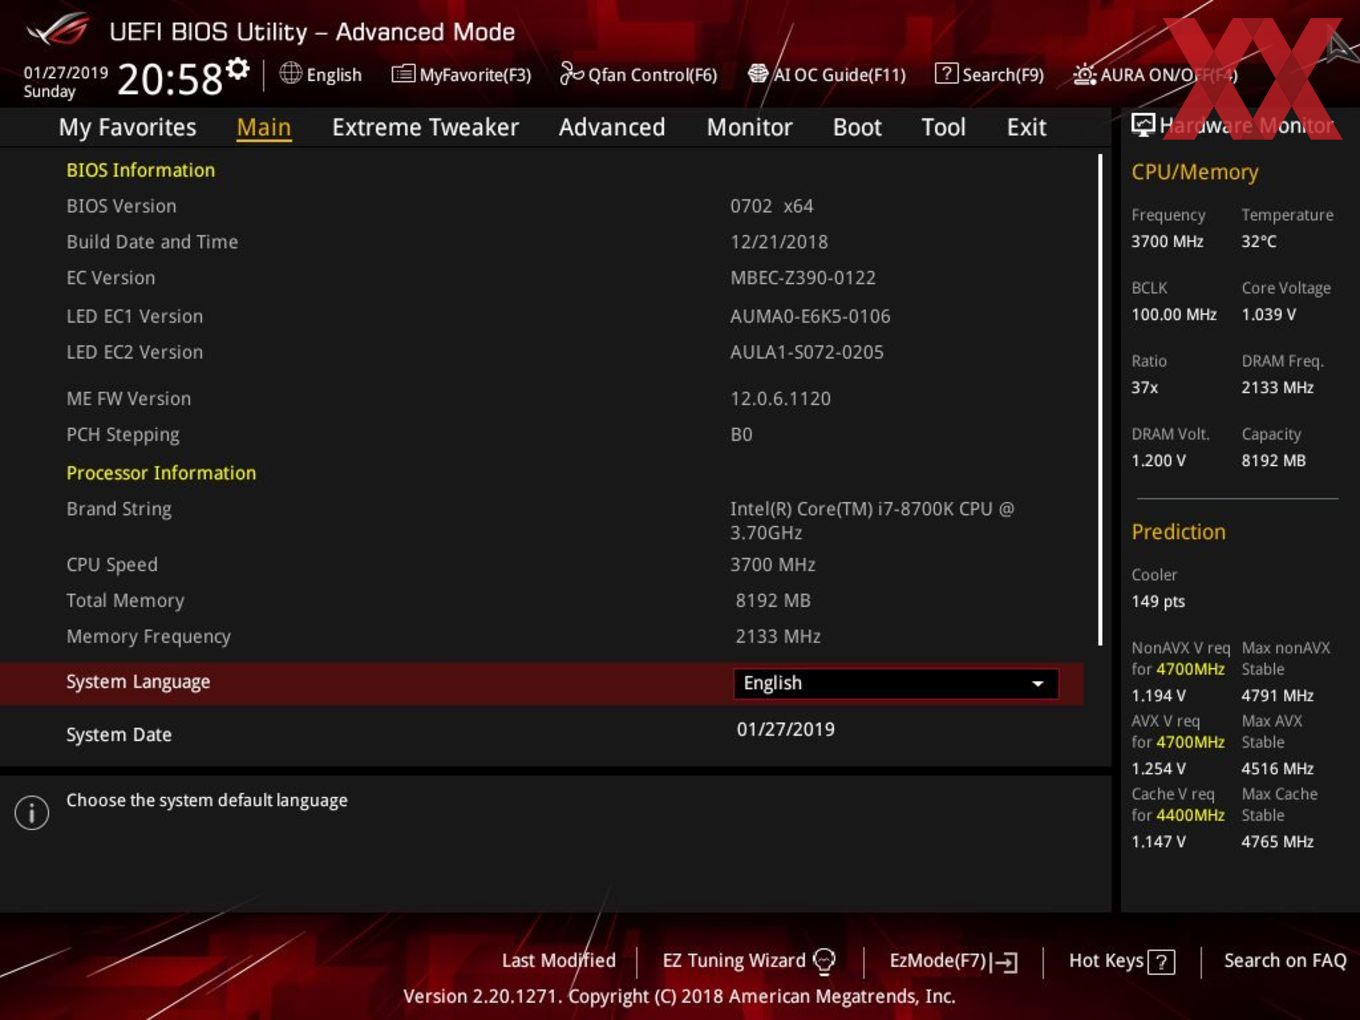Click the vertical scrollbar of main panel
Viewport: 1360px width, 1020px height.
pos(1101,400)
